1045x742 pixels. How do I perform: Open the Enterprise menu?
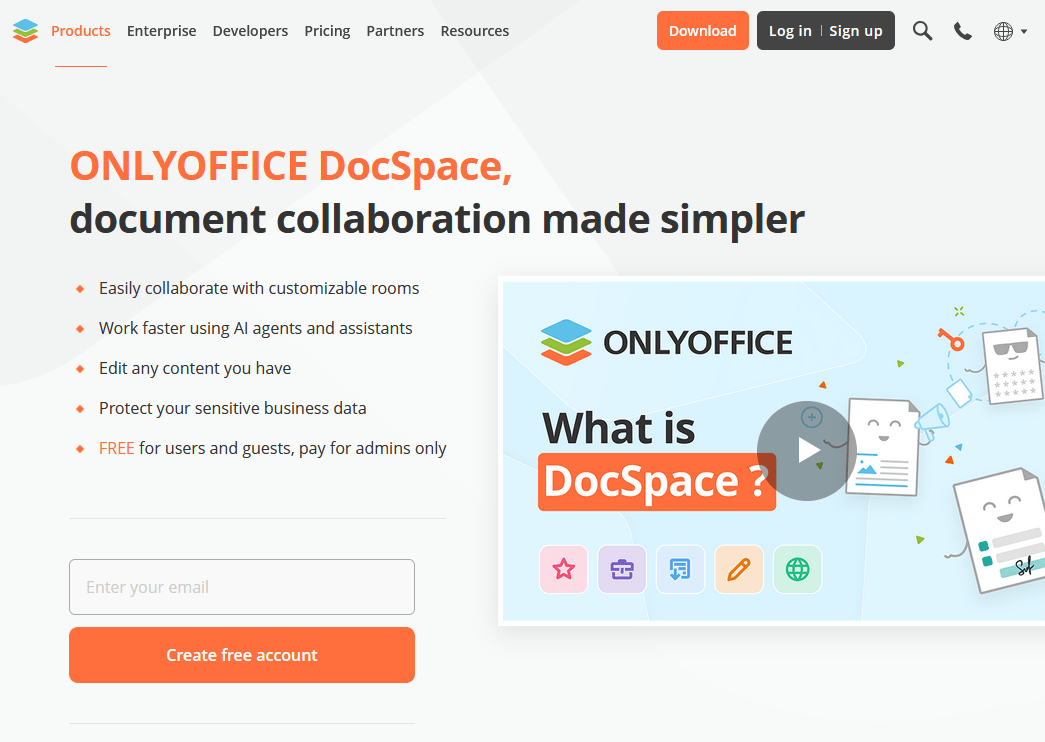tap(161, 31)
